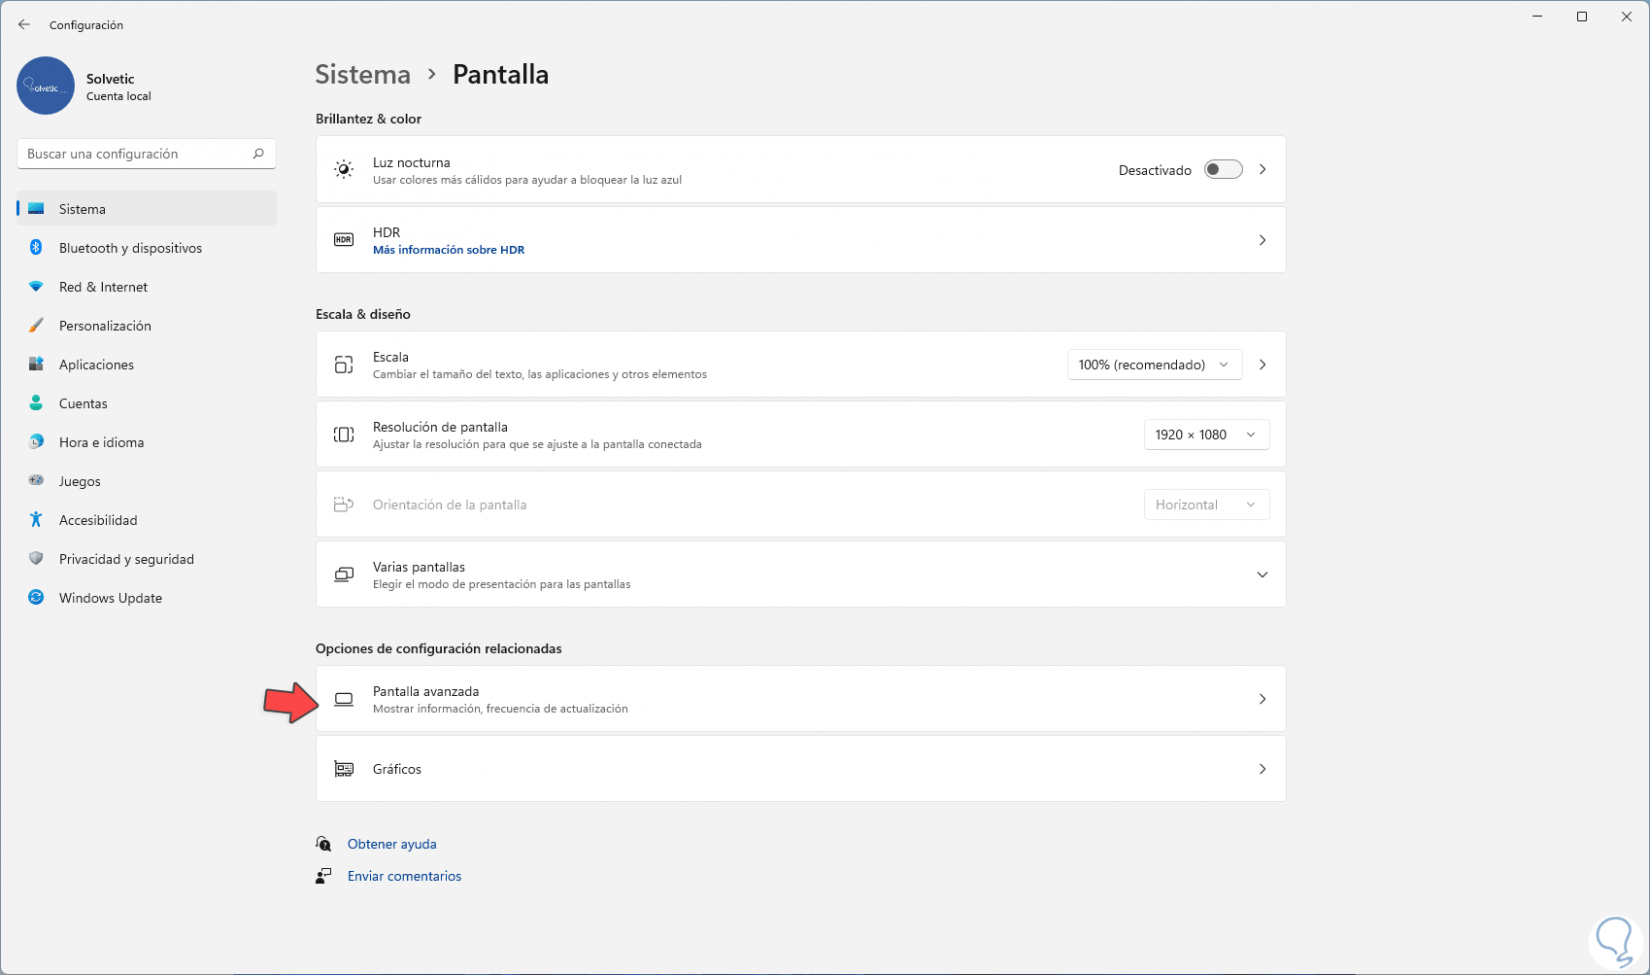Click the Red & Internet wifi icon
The image size is (1650, 975).
[36, 287]
